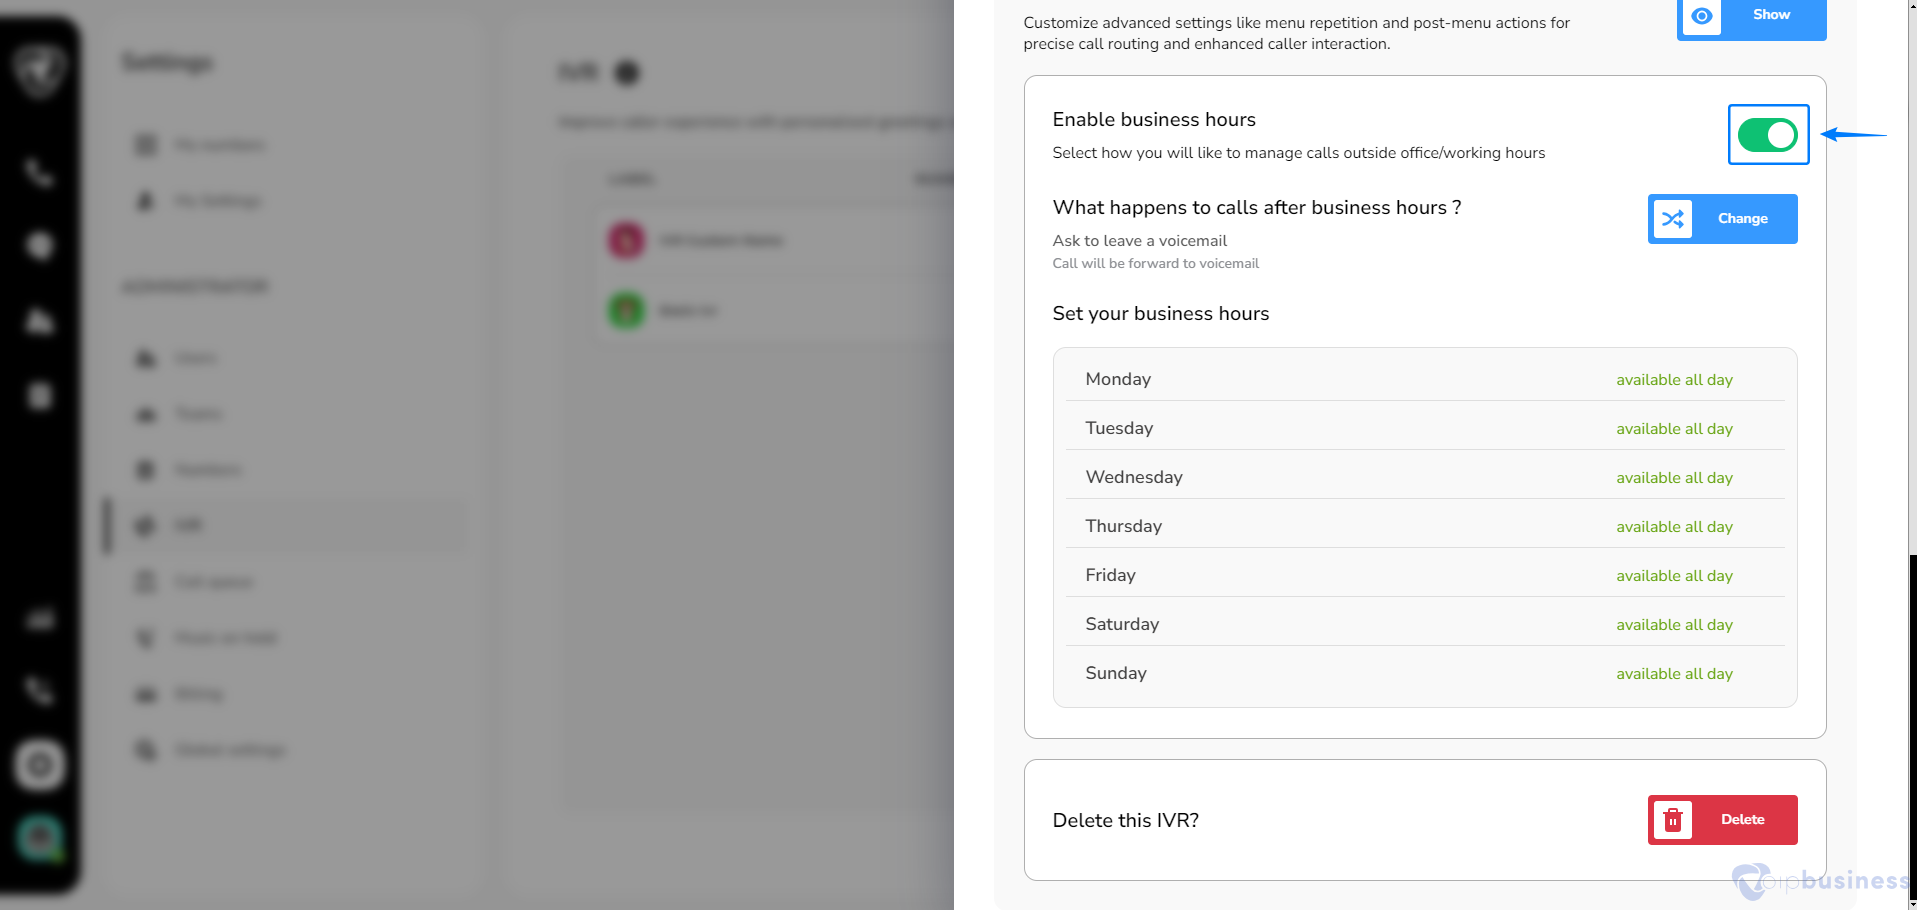Go to Call queue in the settings menu
This screenshot has height=910, width=1917.
(213, 582)
